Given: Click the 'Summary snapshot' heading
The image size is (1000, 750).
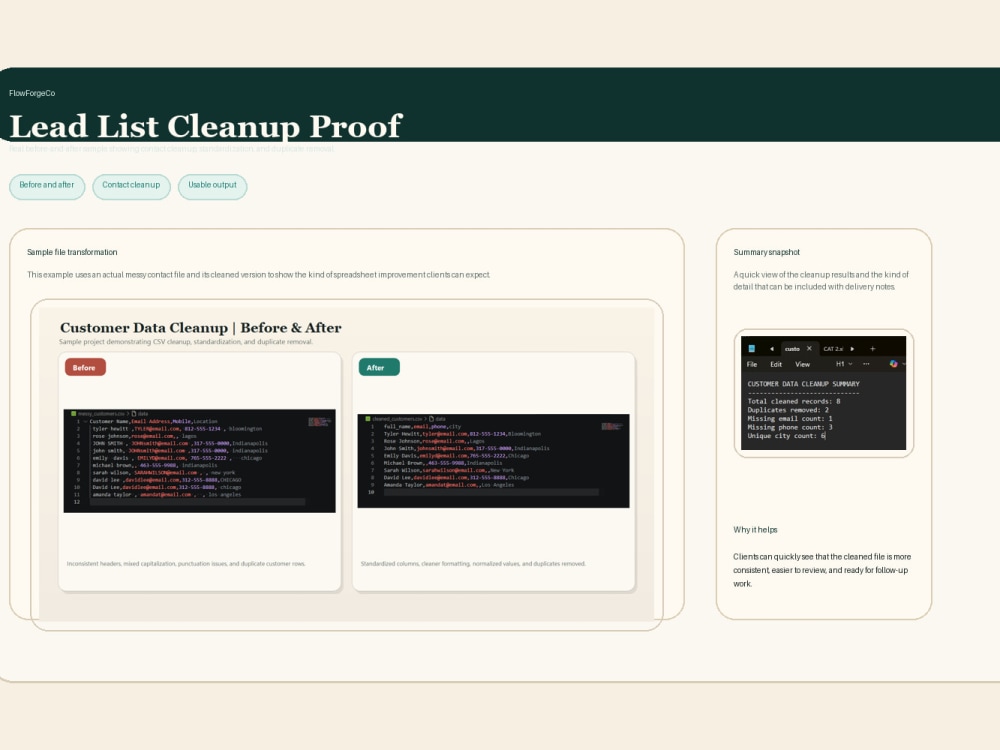Looking at the screenshot, I should pyautogui.click(x=767, y=252).
